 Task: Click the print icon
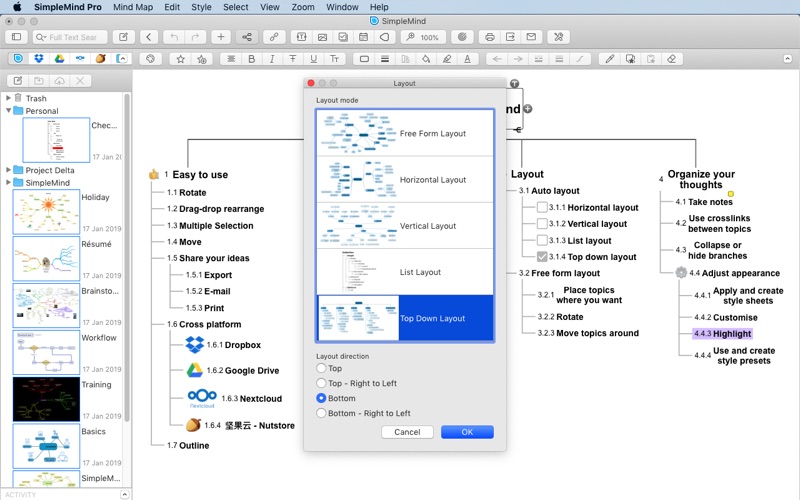click(x=489, y=37)
